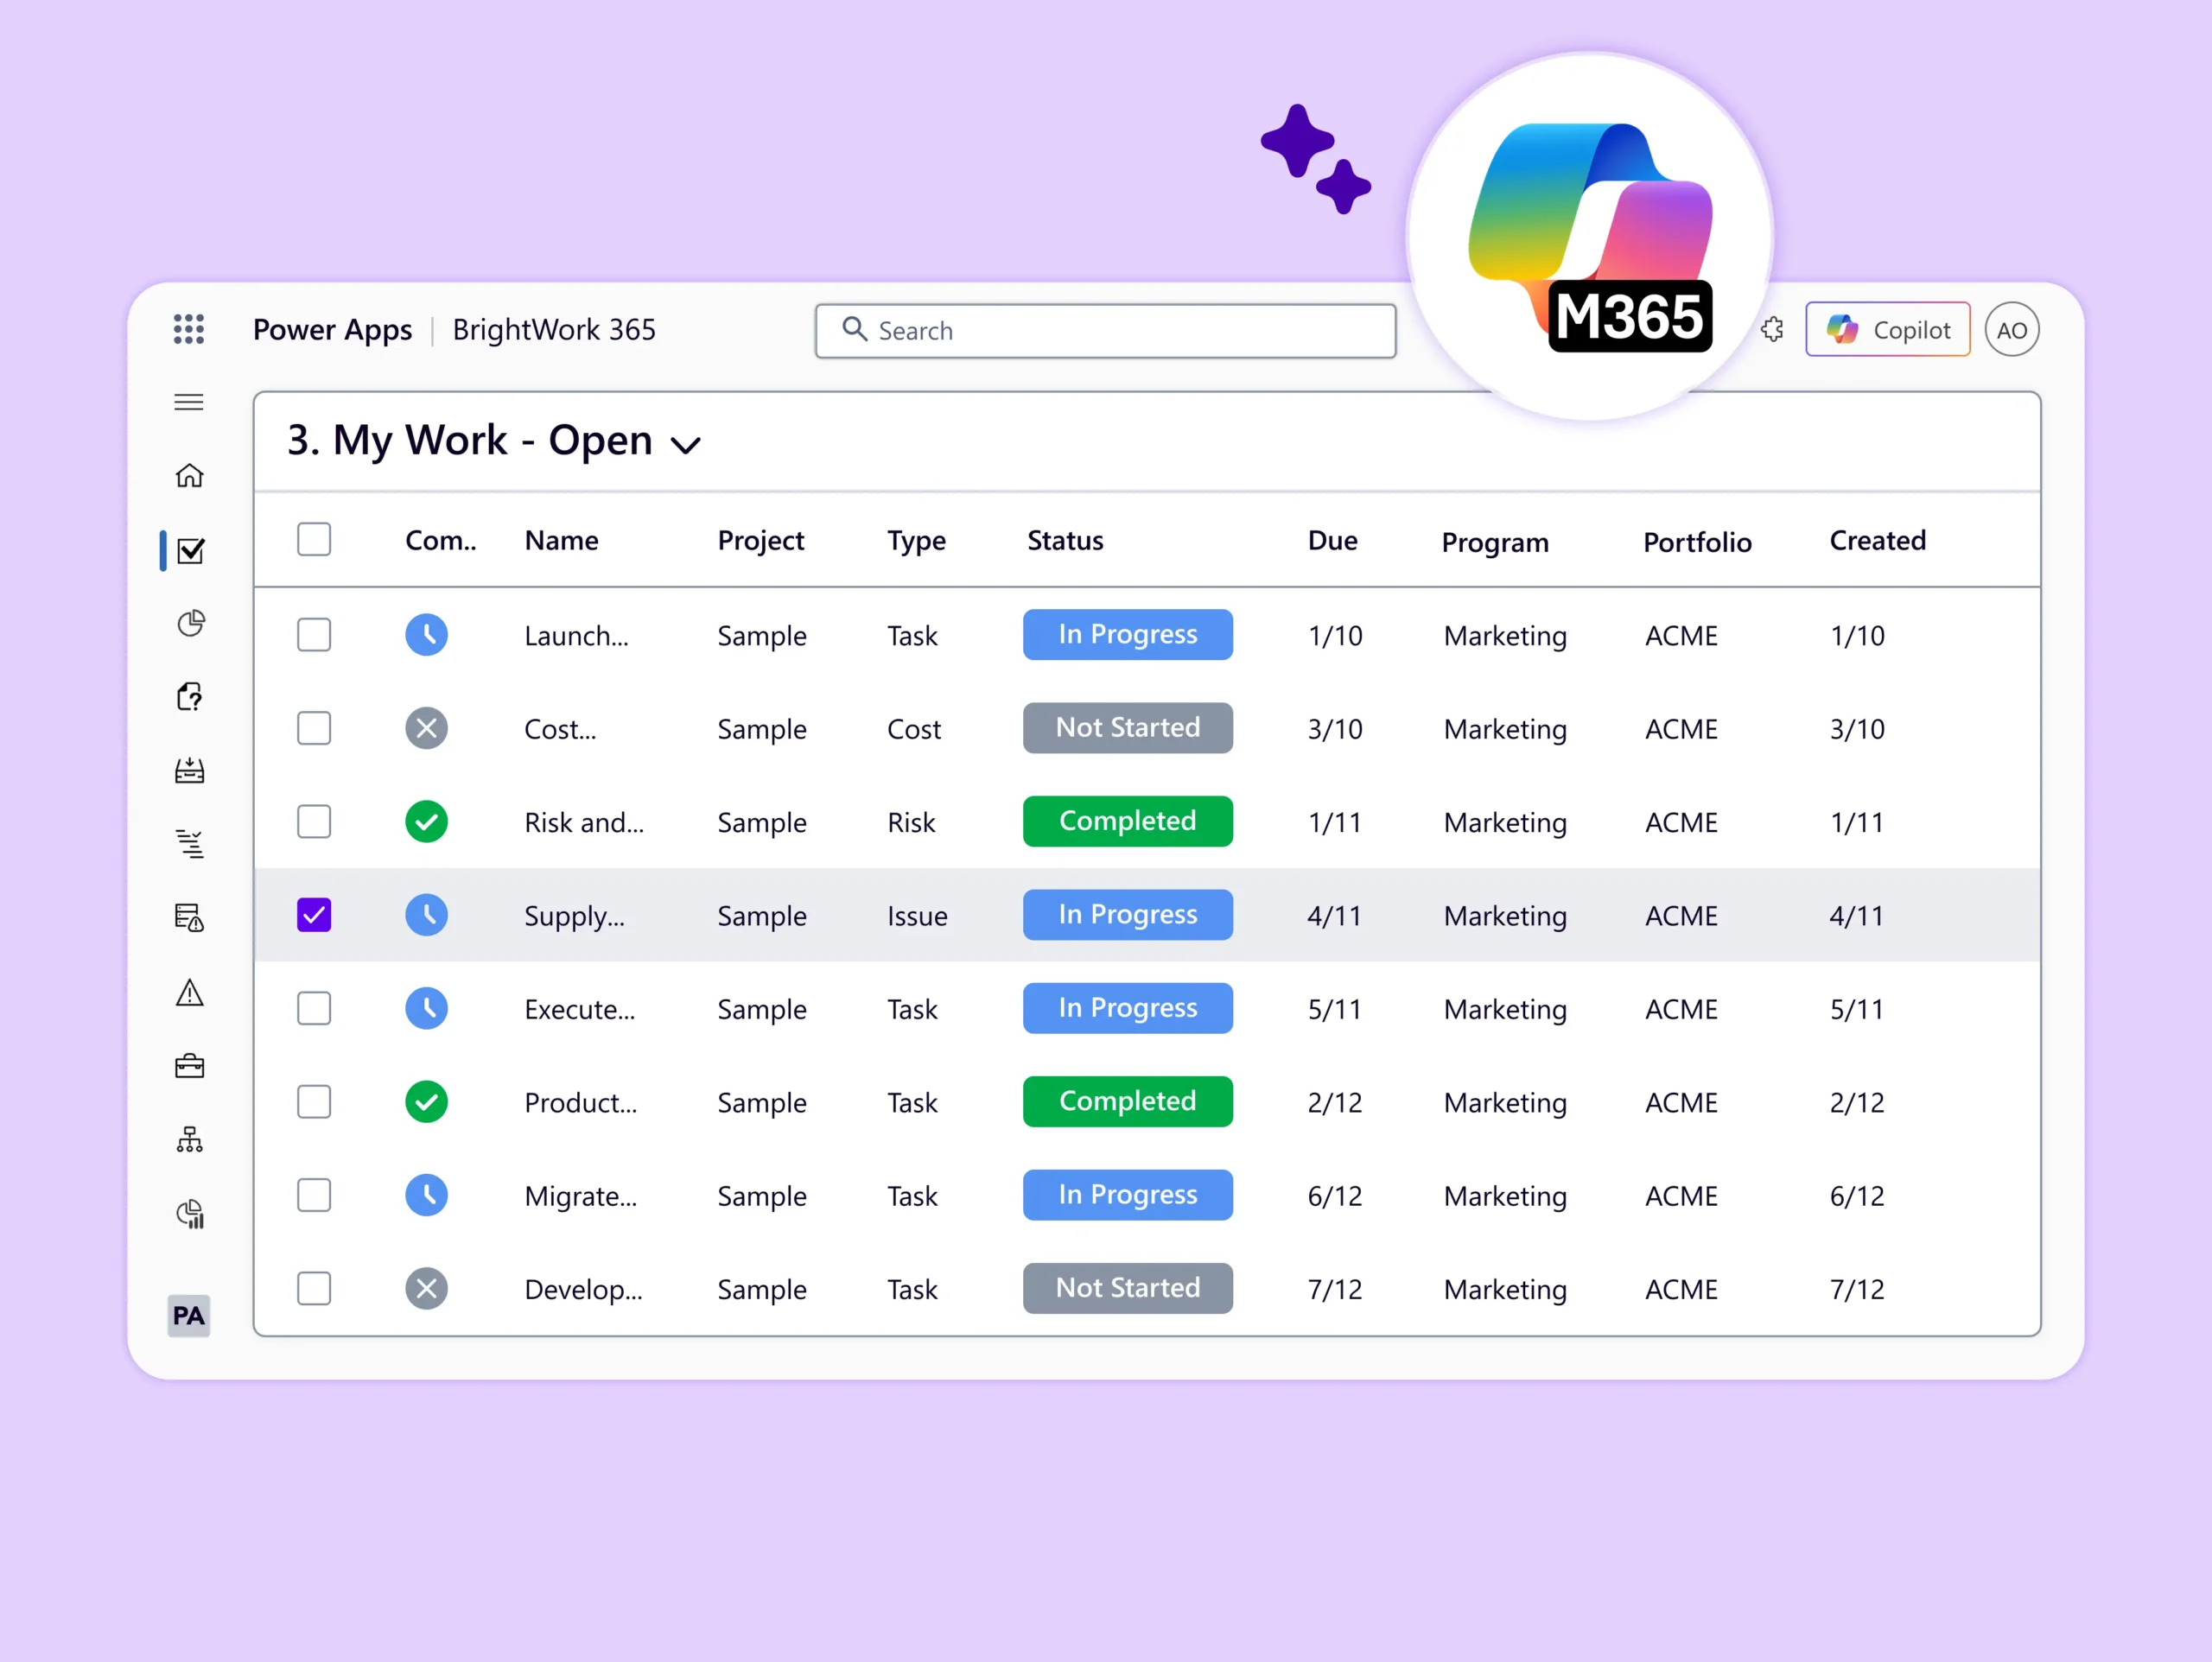Click the Due column header
Image resolution: width=2212 pixels, height=1662 pixels.
point(1332,541)
